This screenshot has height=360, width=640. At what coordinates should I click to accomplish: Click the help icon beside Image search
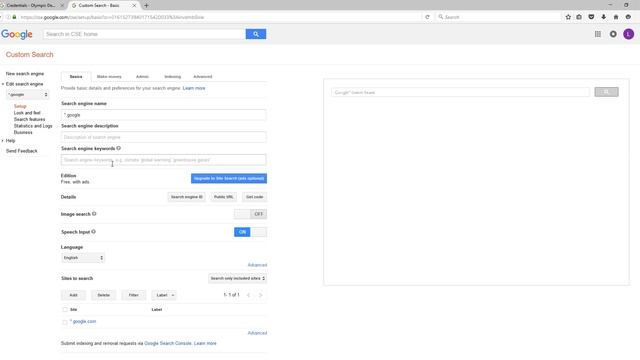click(x=94, y=213)
